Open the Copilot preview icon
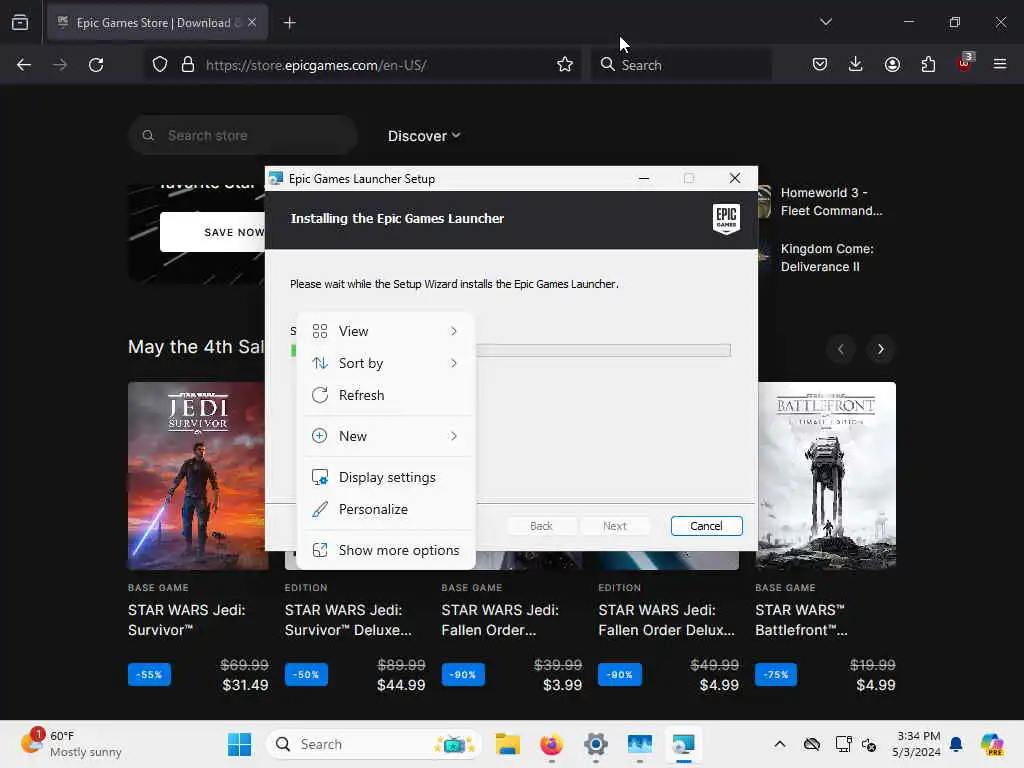Screen dimensions: 1024x768 point(992,744)
